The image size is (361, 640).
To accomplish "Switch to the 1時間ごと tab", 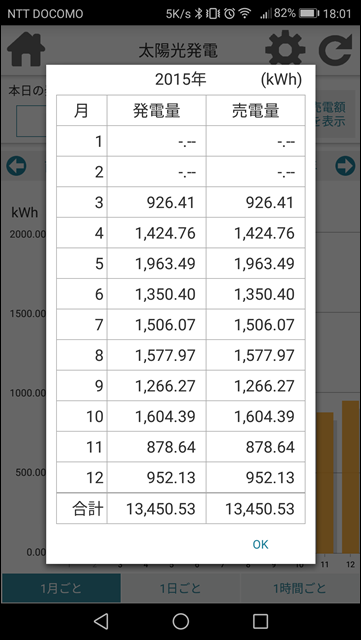I will pyautogui.click(x=300, y=588).
